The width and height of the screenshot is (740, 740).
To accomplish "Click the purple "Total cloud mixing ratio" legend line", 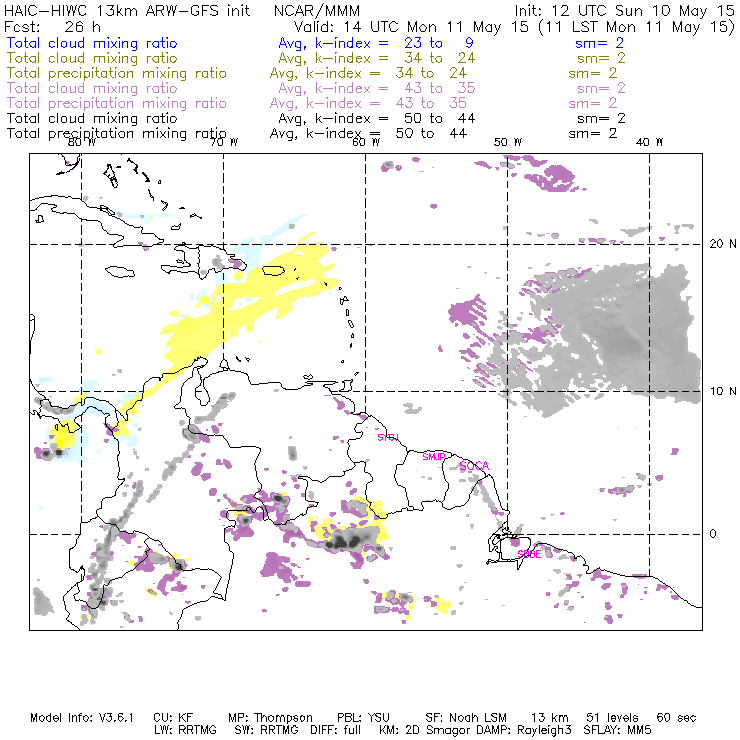I will click(92, 88).
